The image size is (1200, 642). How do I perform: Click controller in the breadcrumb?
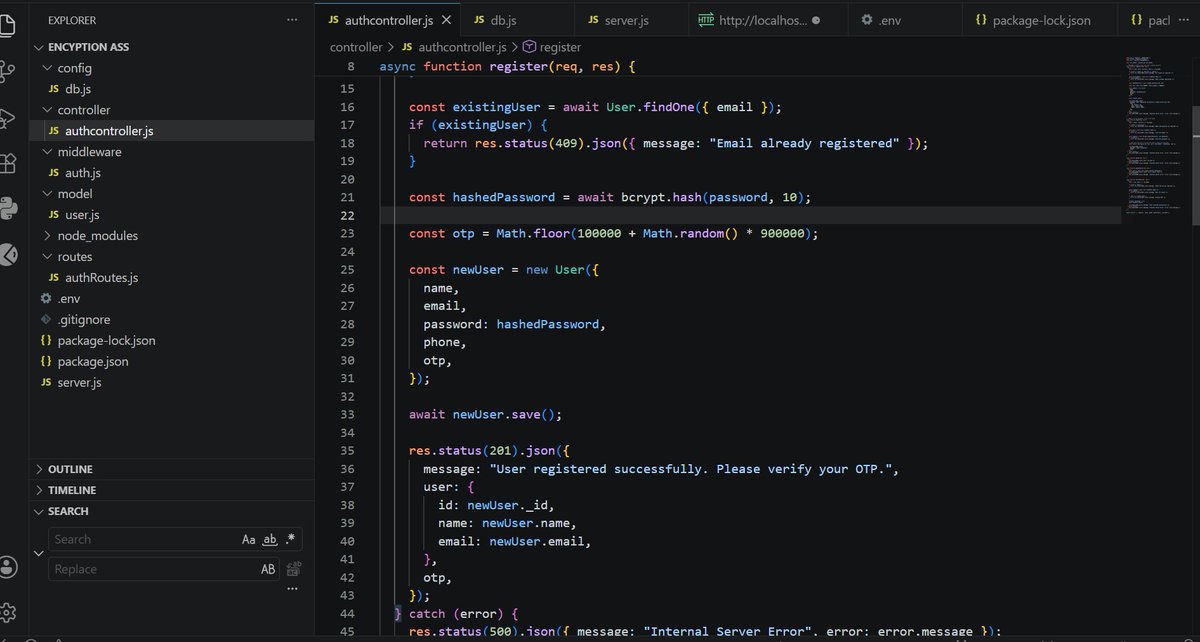point(356,47)
